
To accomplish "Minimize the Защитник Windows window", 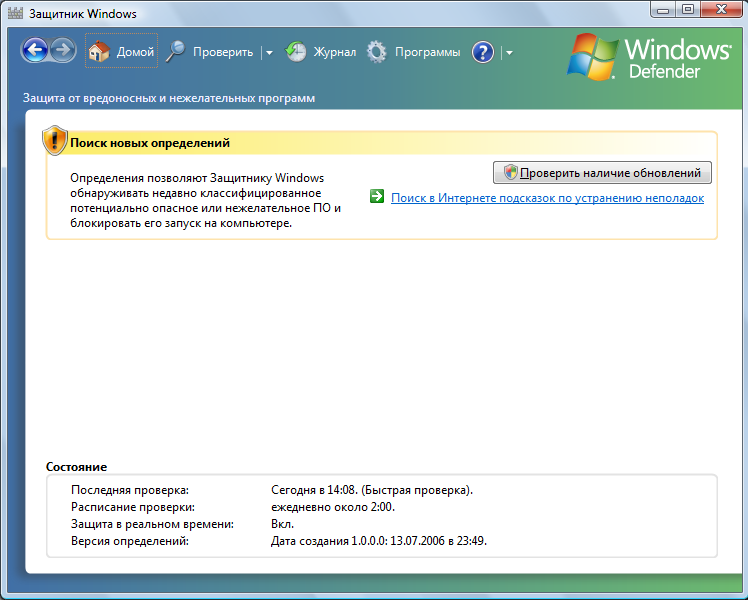I will pos(663,10).
